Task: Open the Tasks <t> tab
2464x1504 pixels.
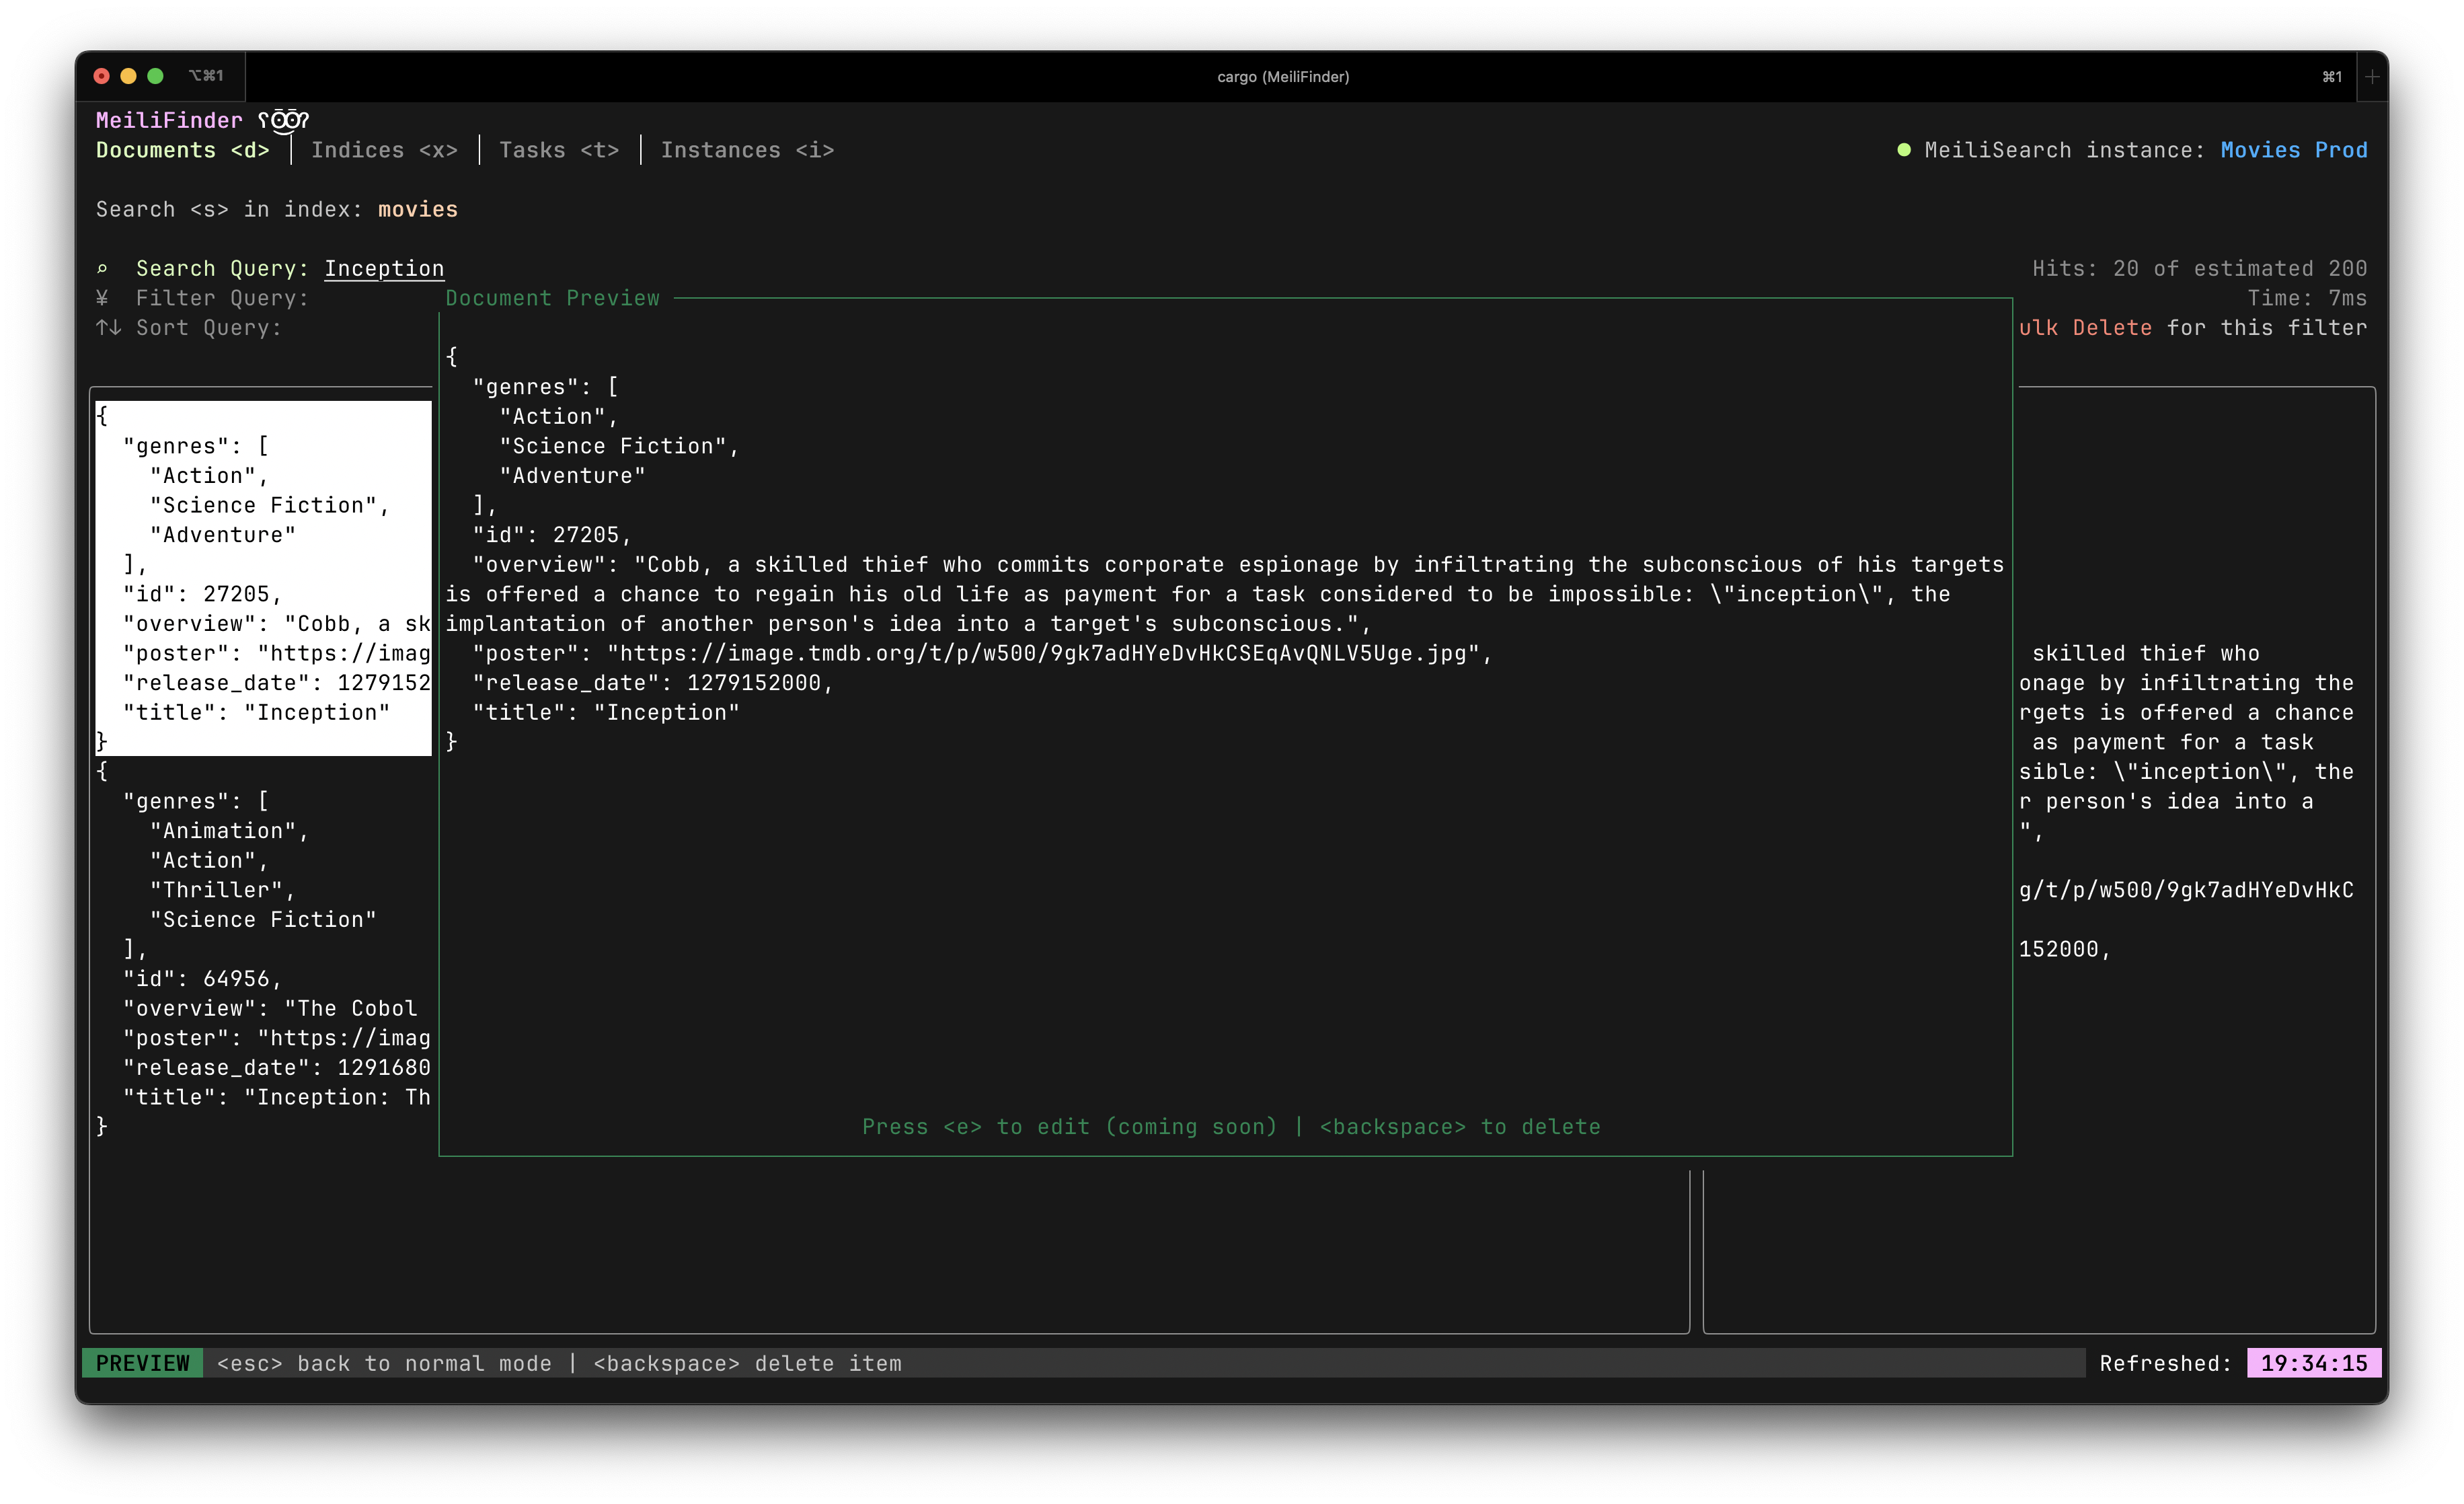Action: tap(559, 150)
